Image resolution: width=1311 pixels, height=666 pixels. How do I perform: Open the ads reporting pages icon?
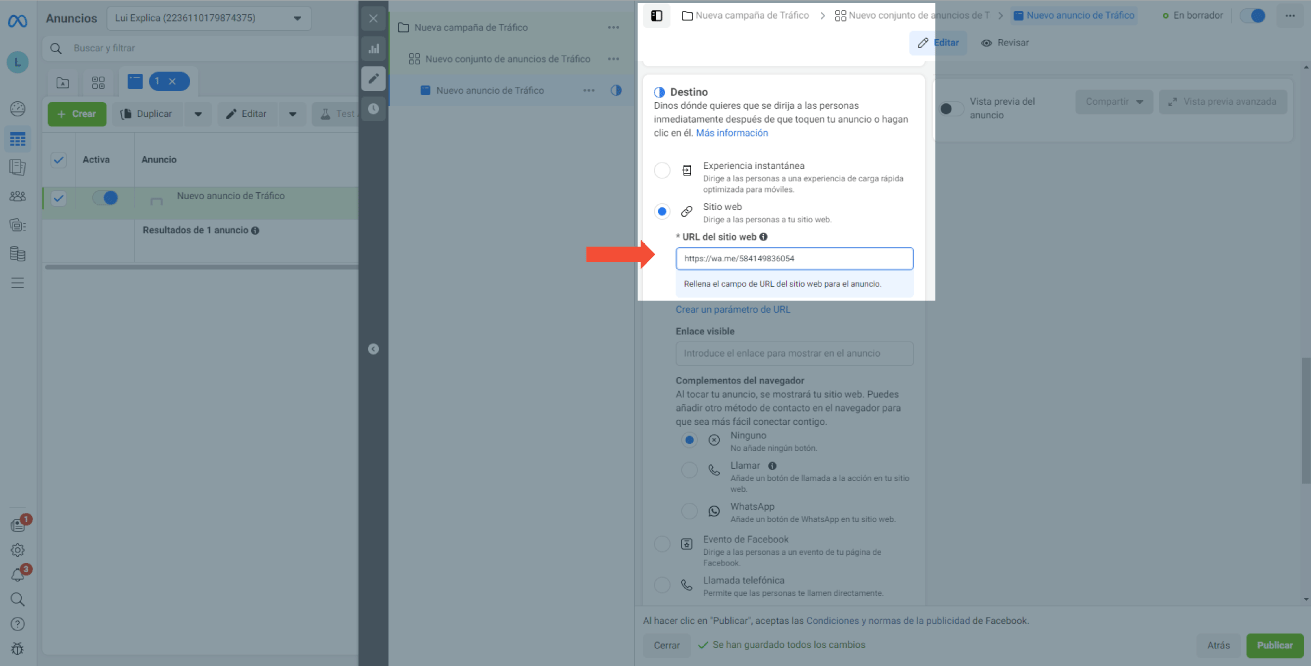[17, 167]
